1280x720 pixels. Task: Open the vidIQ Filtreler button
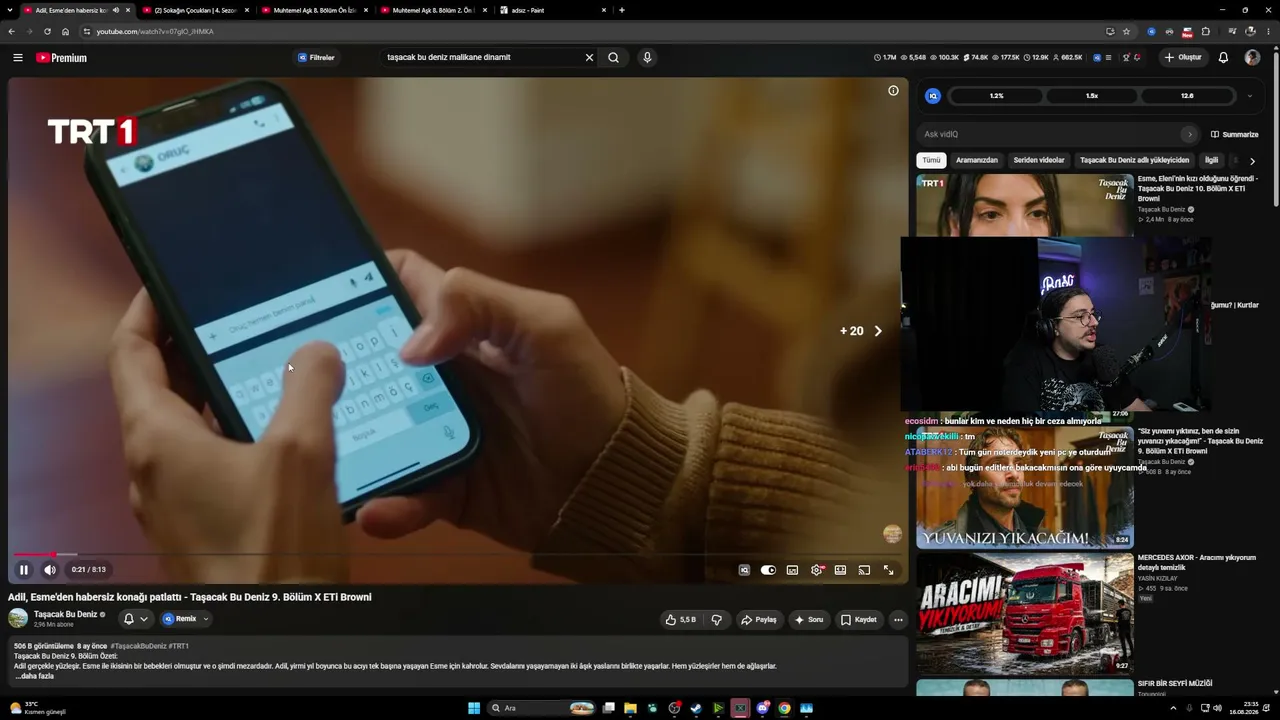pos(316,58)
